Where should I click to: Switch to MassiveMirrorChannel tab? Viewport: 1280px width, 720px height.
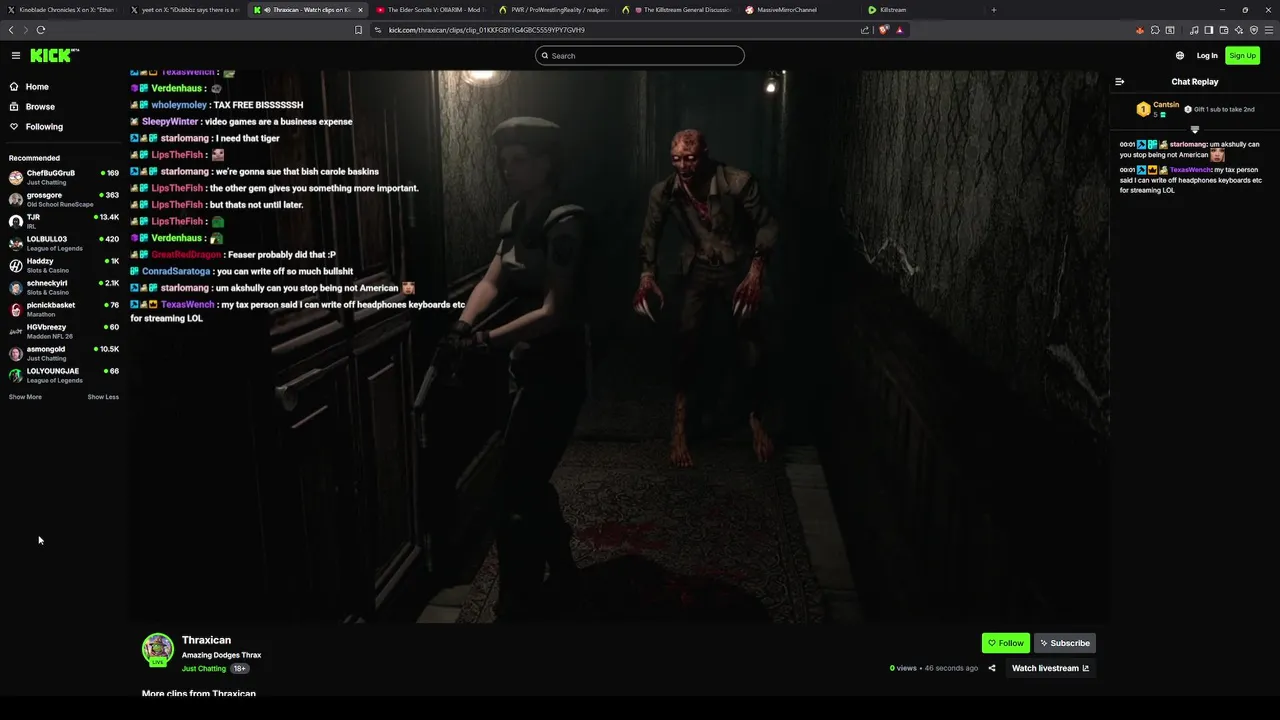[799, 10]
